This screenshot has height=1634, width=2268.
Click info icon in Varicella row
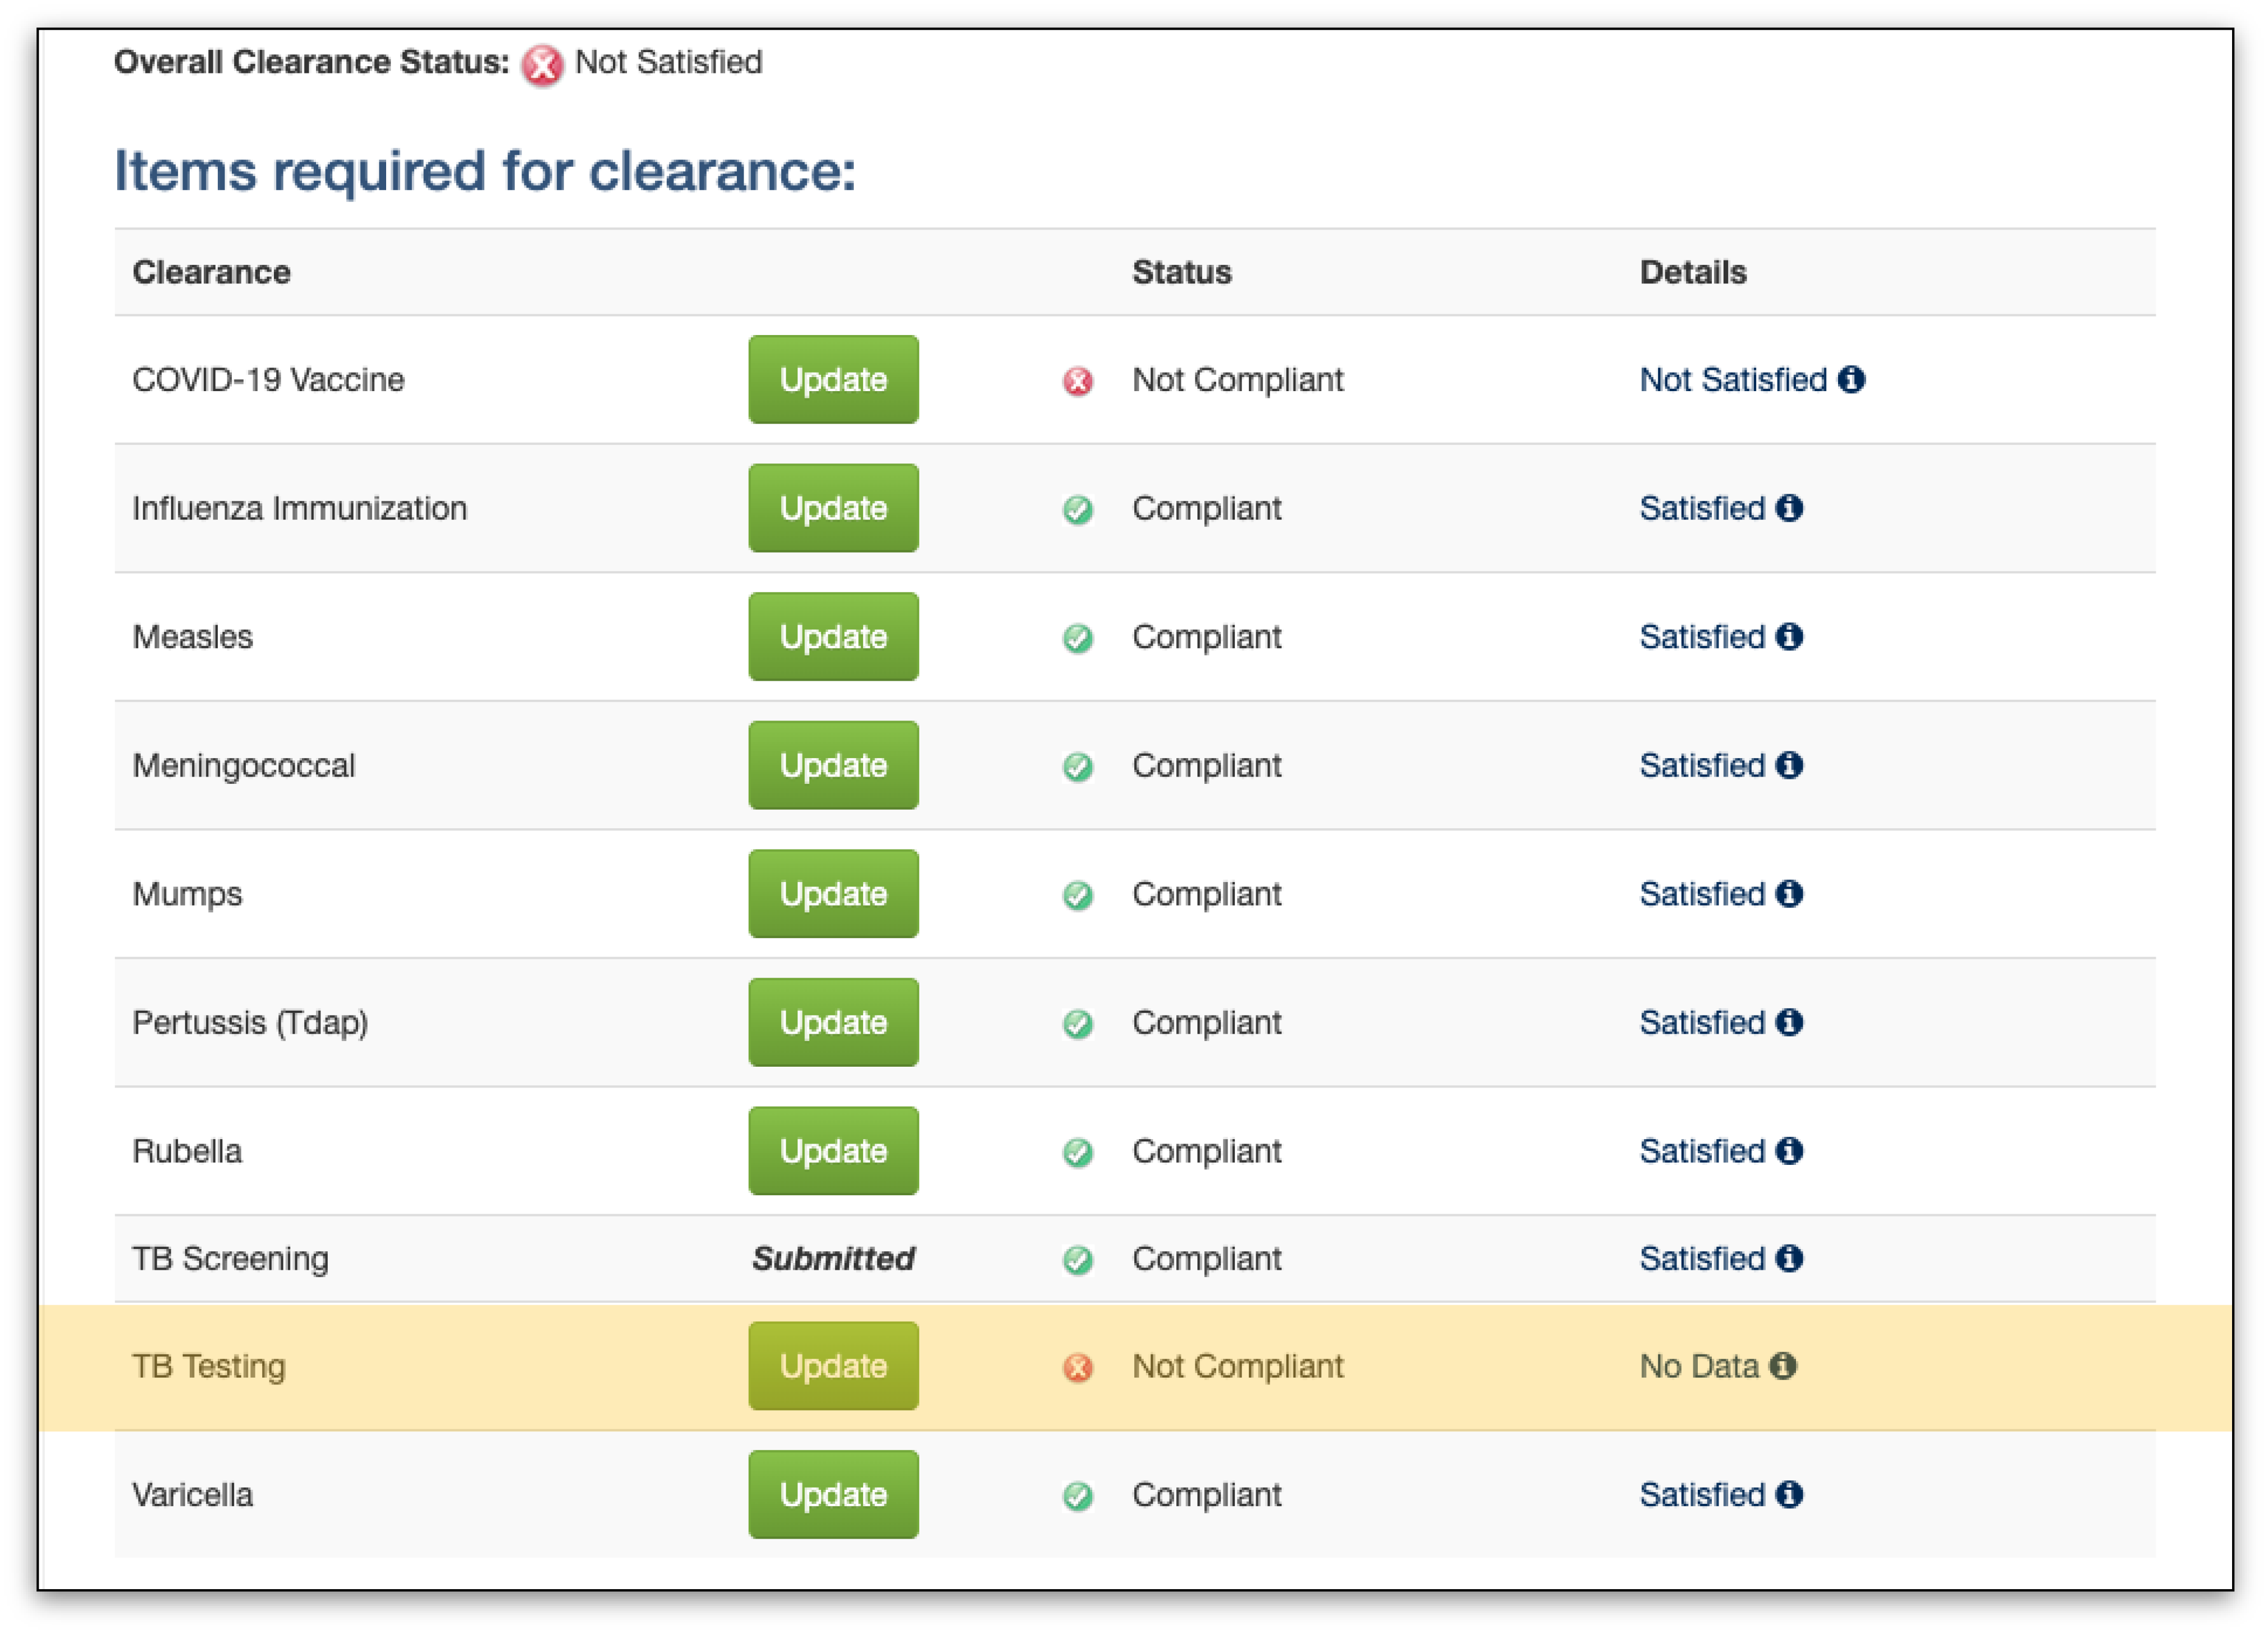[x=1789, y=1494]
